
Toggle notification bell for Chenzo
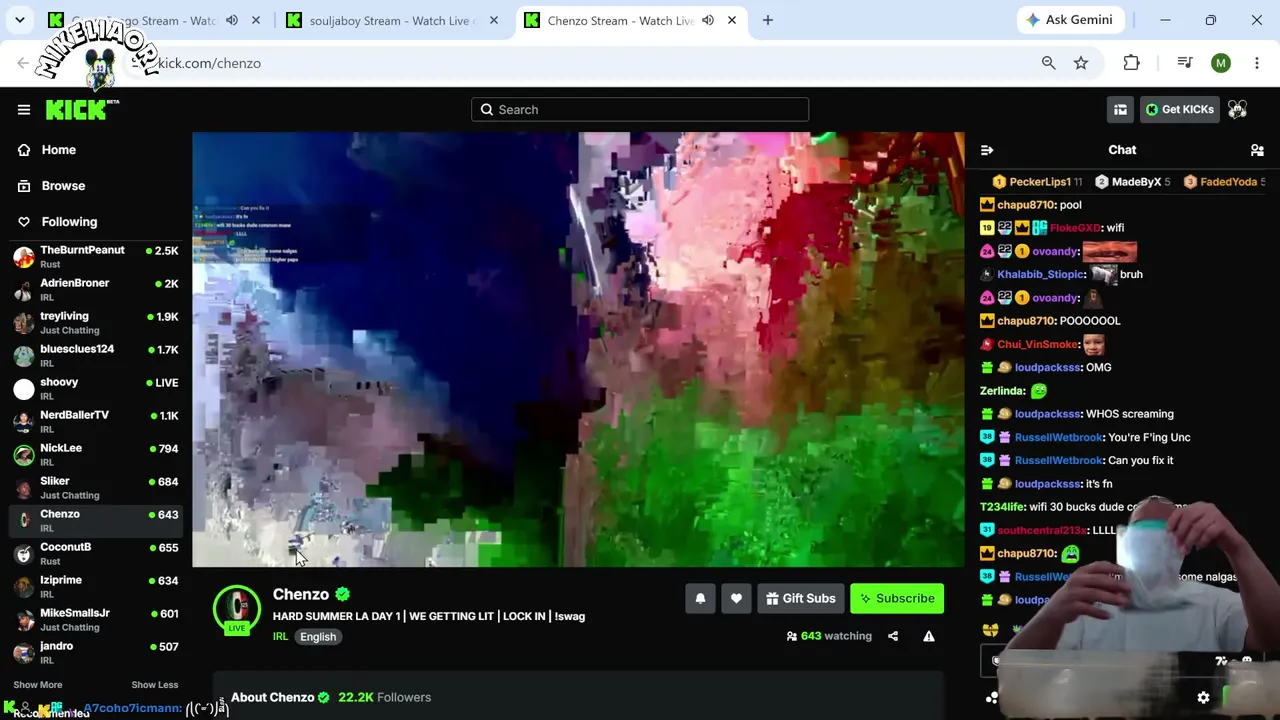pyautogui.click(x=700, y=598)
